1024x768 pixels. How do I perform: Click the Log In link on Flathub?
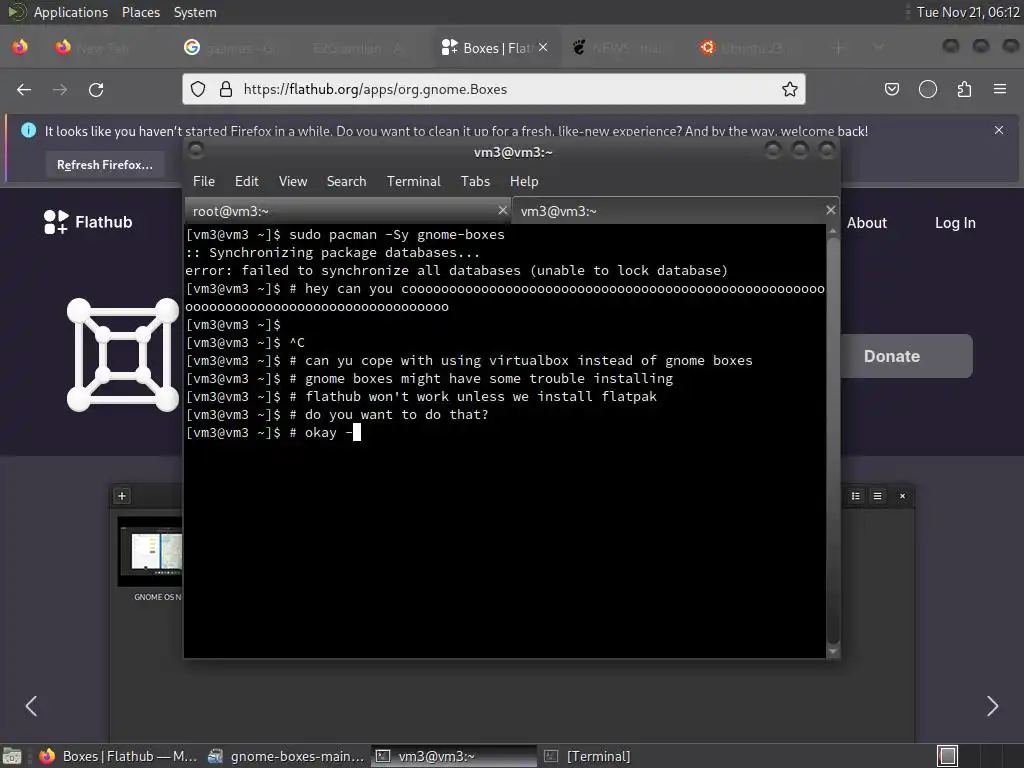coord(955,223)
